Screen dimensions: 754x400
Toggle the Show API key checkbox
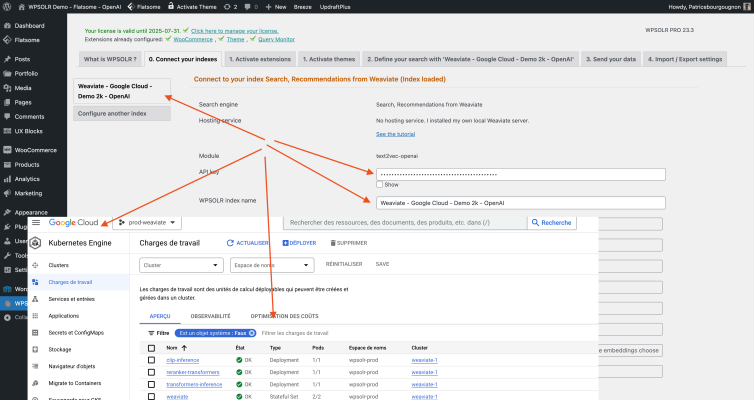[x=379, y=185]
